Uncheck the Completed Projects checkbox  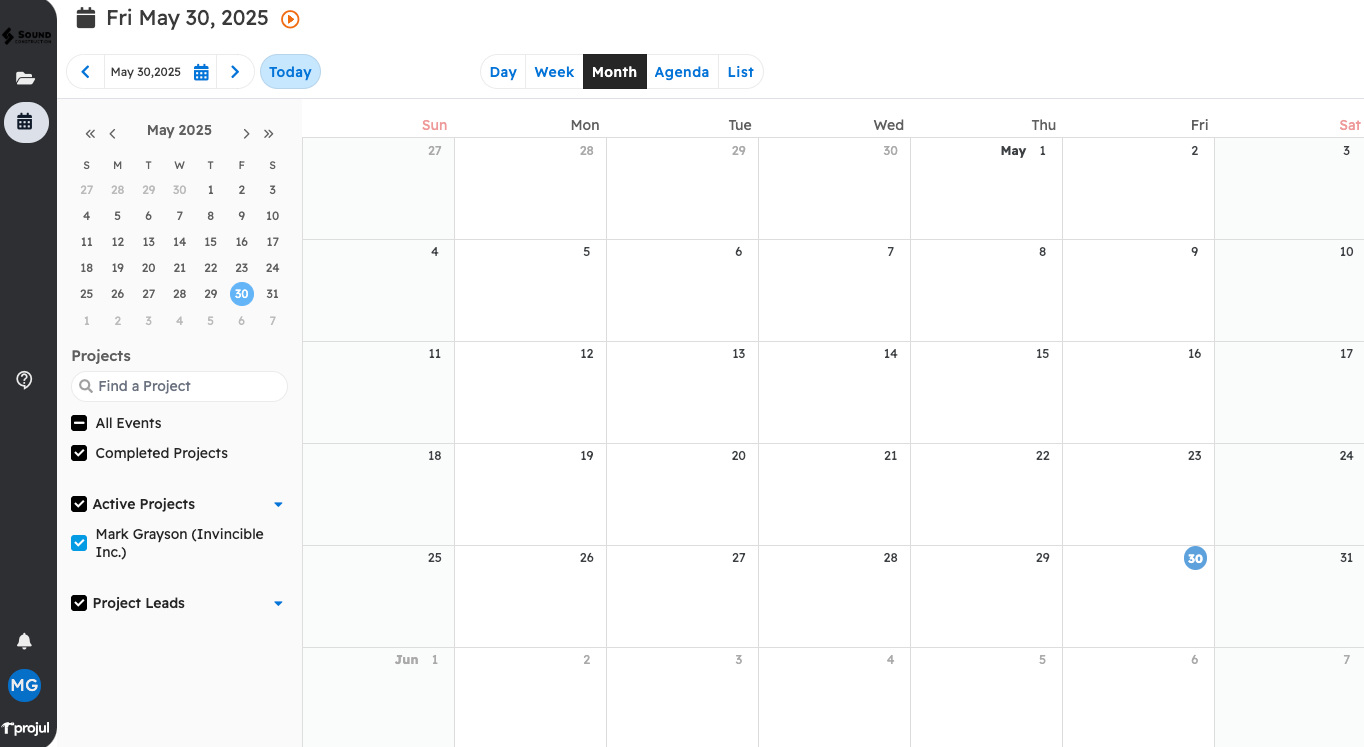point(80,453)
